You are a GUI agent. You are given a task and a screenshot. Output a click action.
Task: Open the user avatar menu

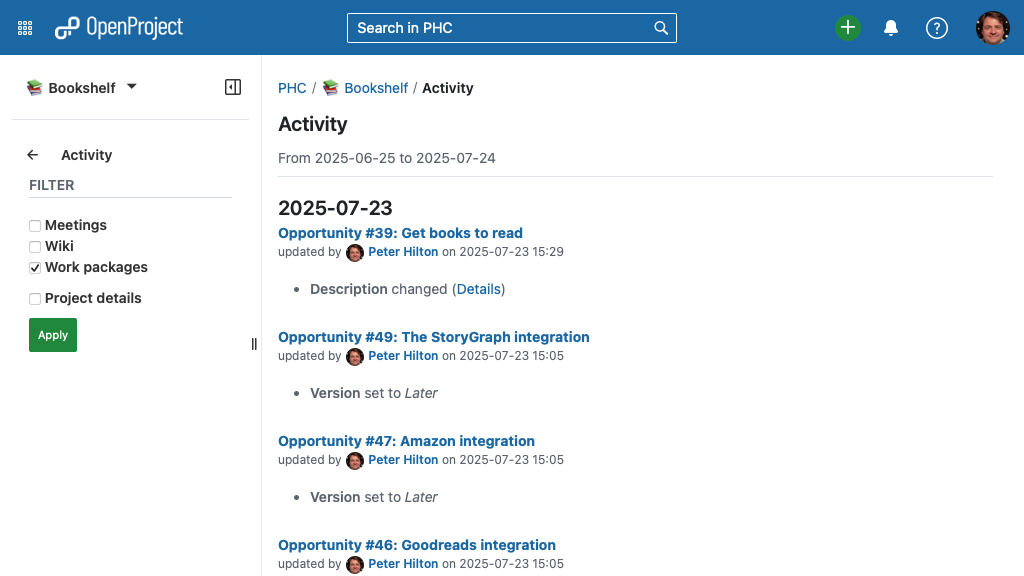(x=993, y=27)
